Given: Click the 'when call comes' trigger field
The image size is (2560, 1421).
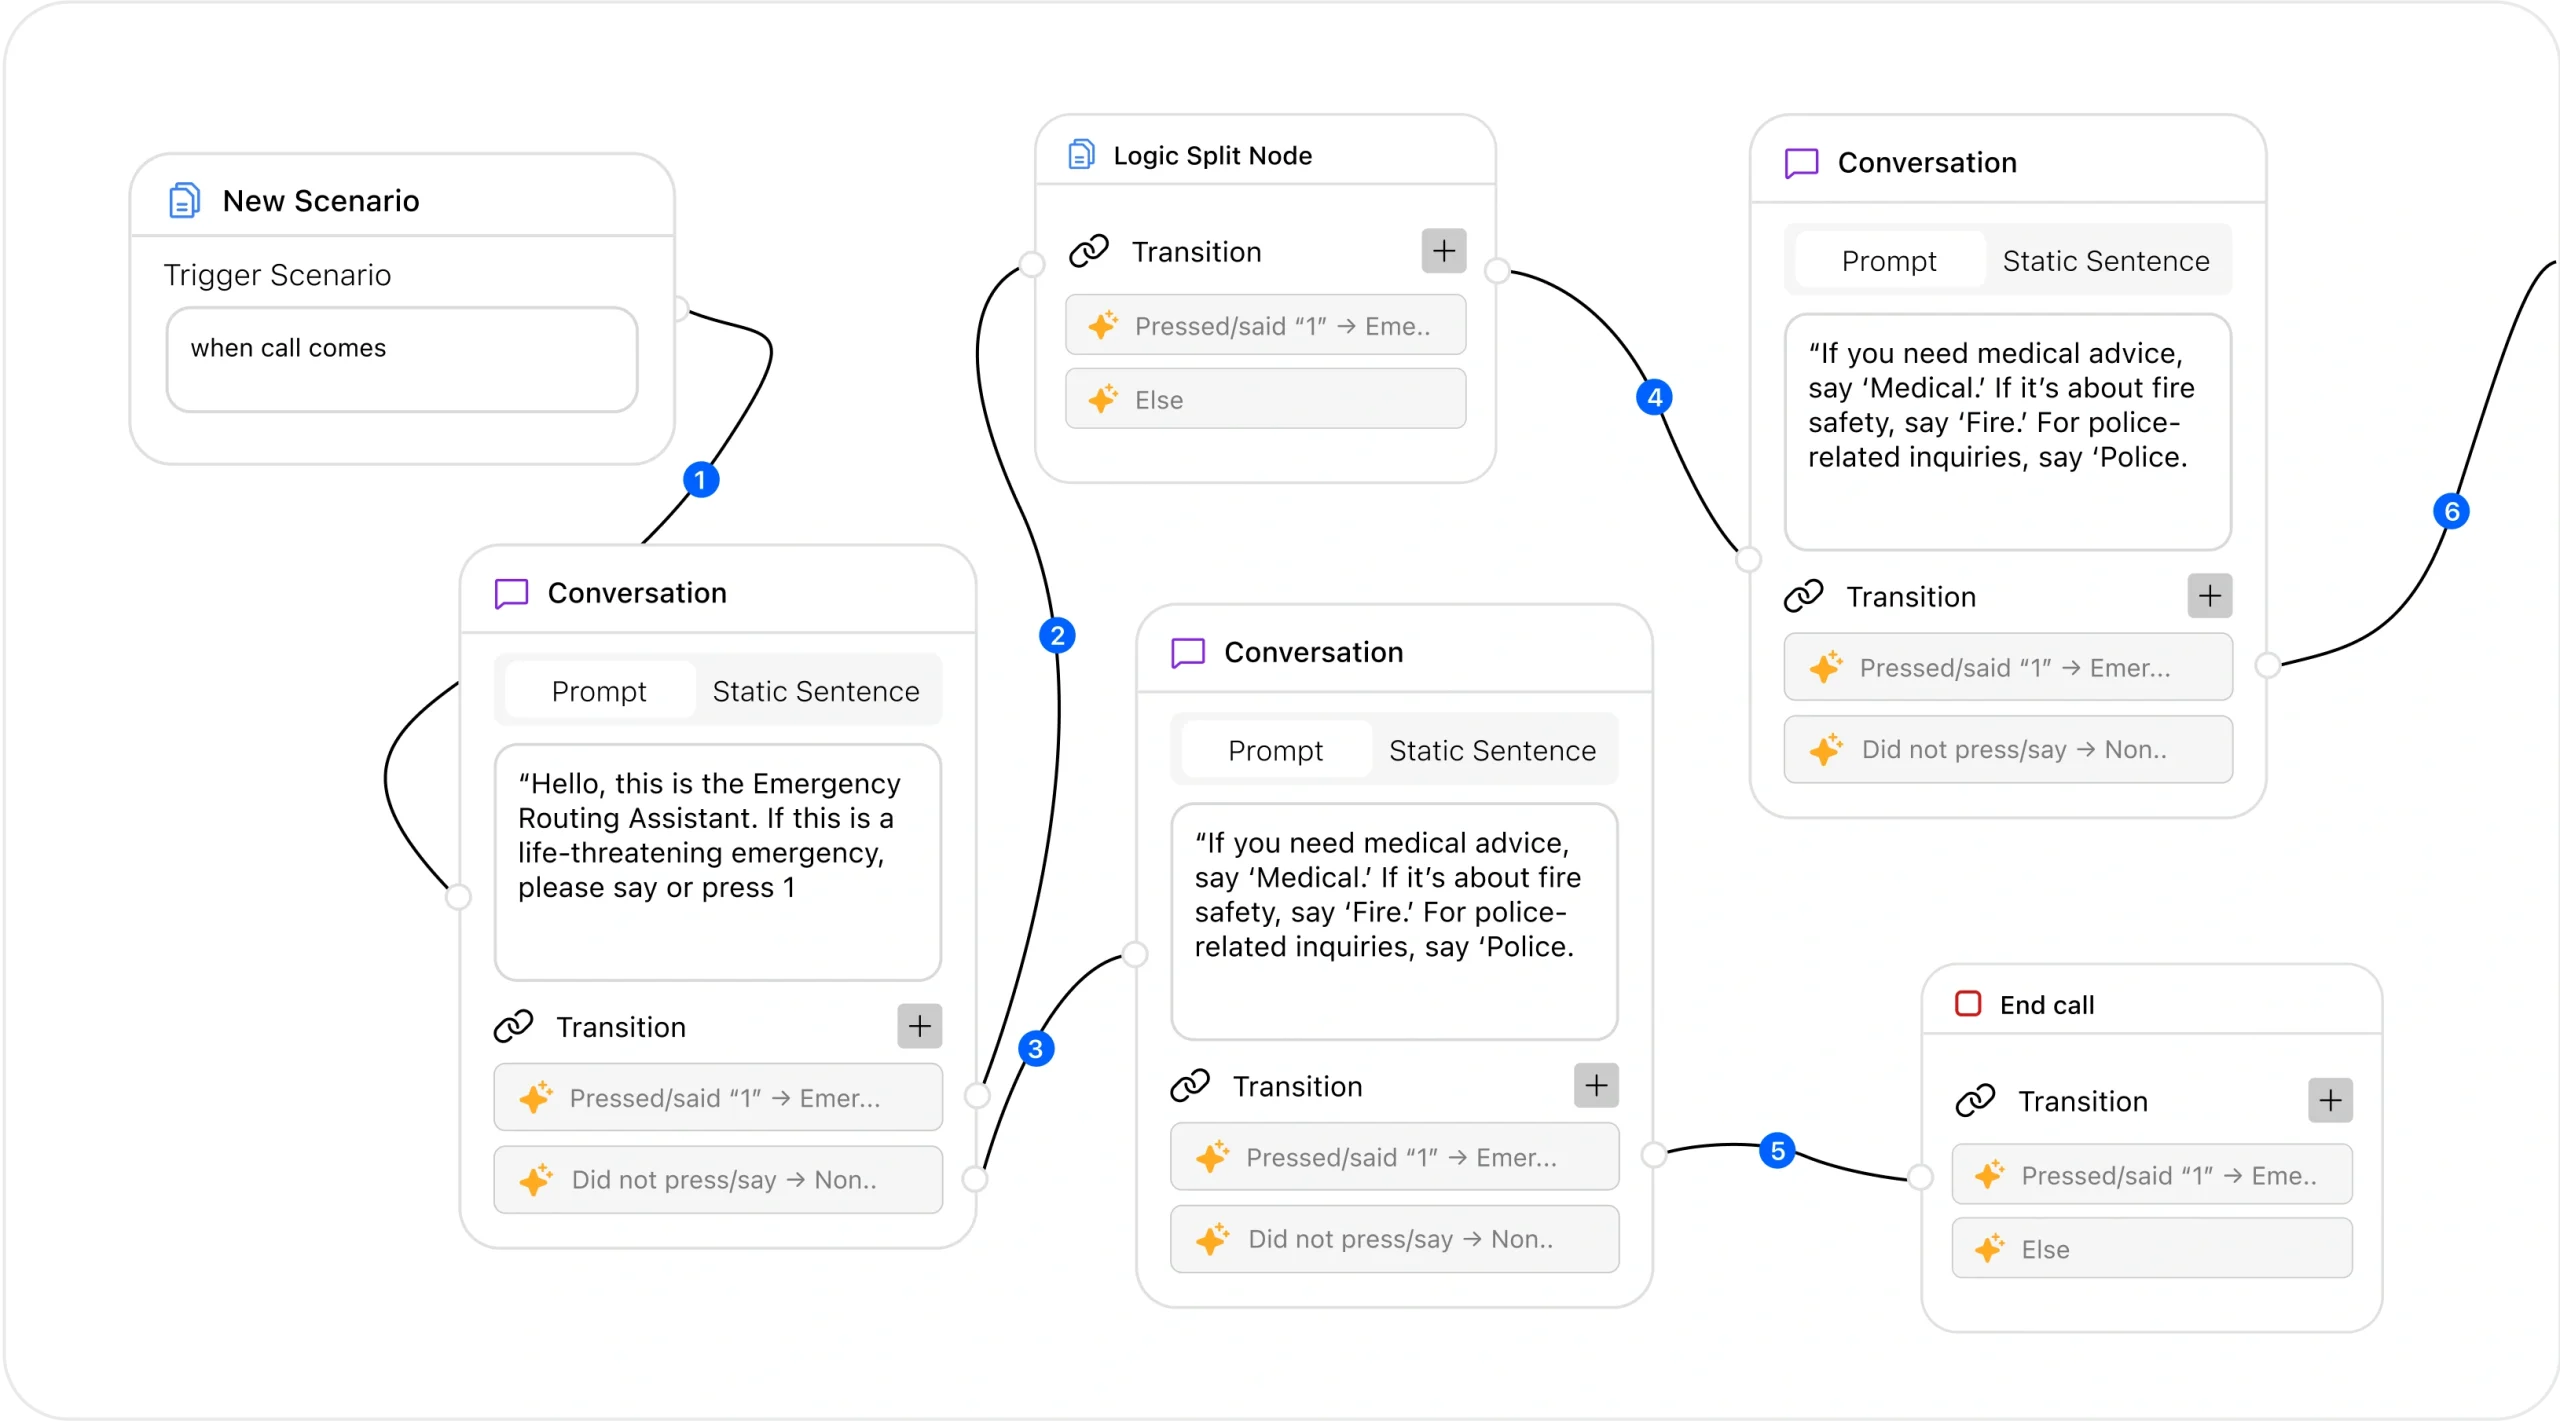Looking at the screenshot, I should 401,360.
